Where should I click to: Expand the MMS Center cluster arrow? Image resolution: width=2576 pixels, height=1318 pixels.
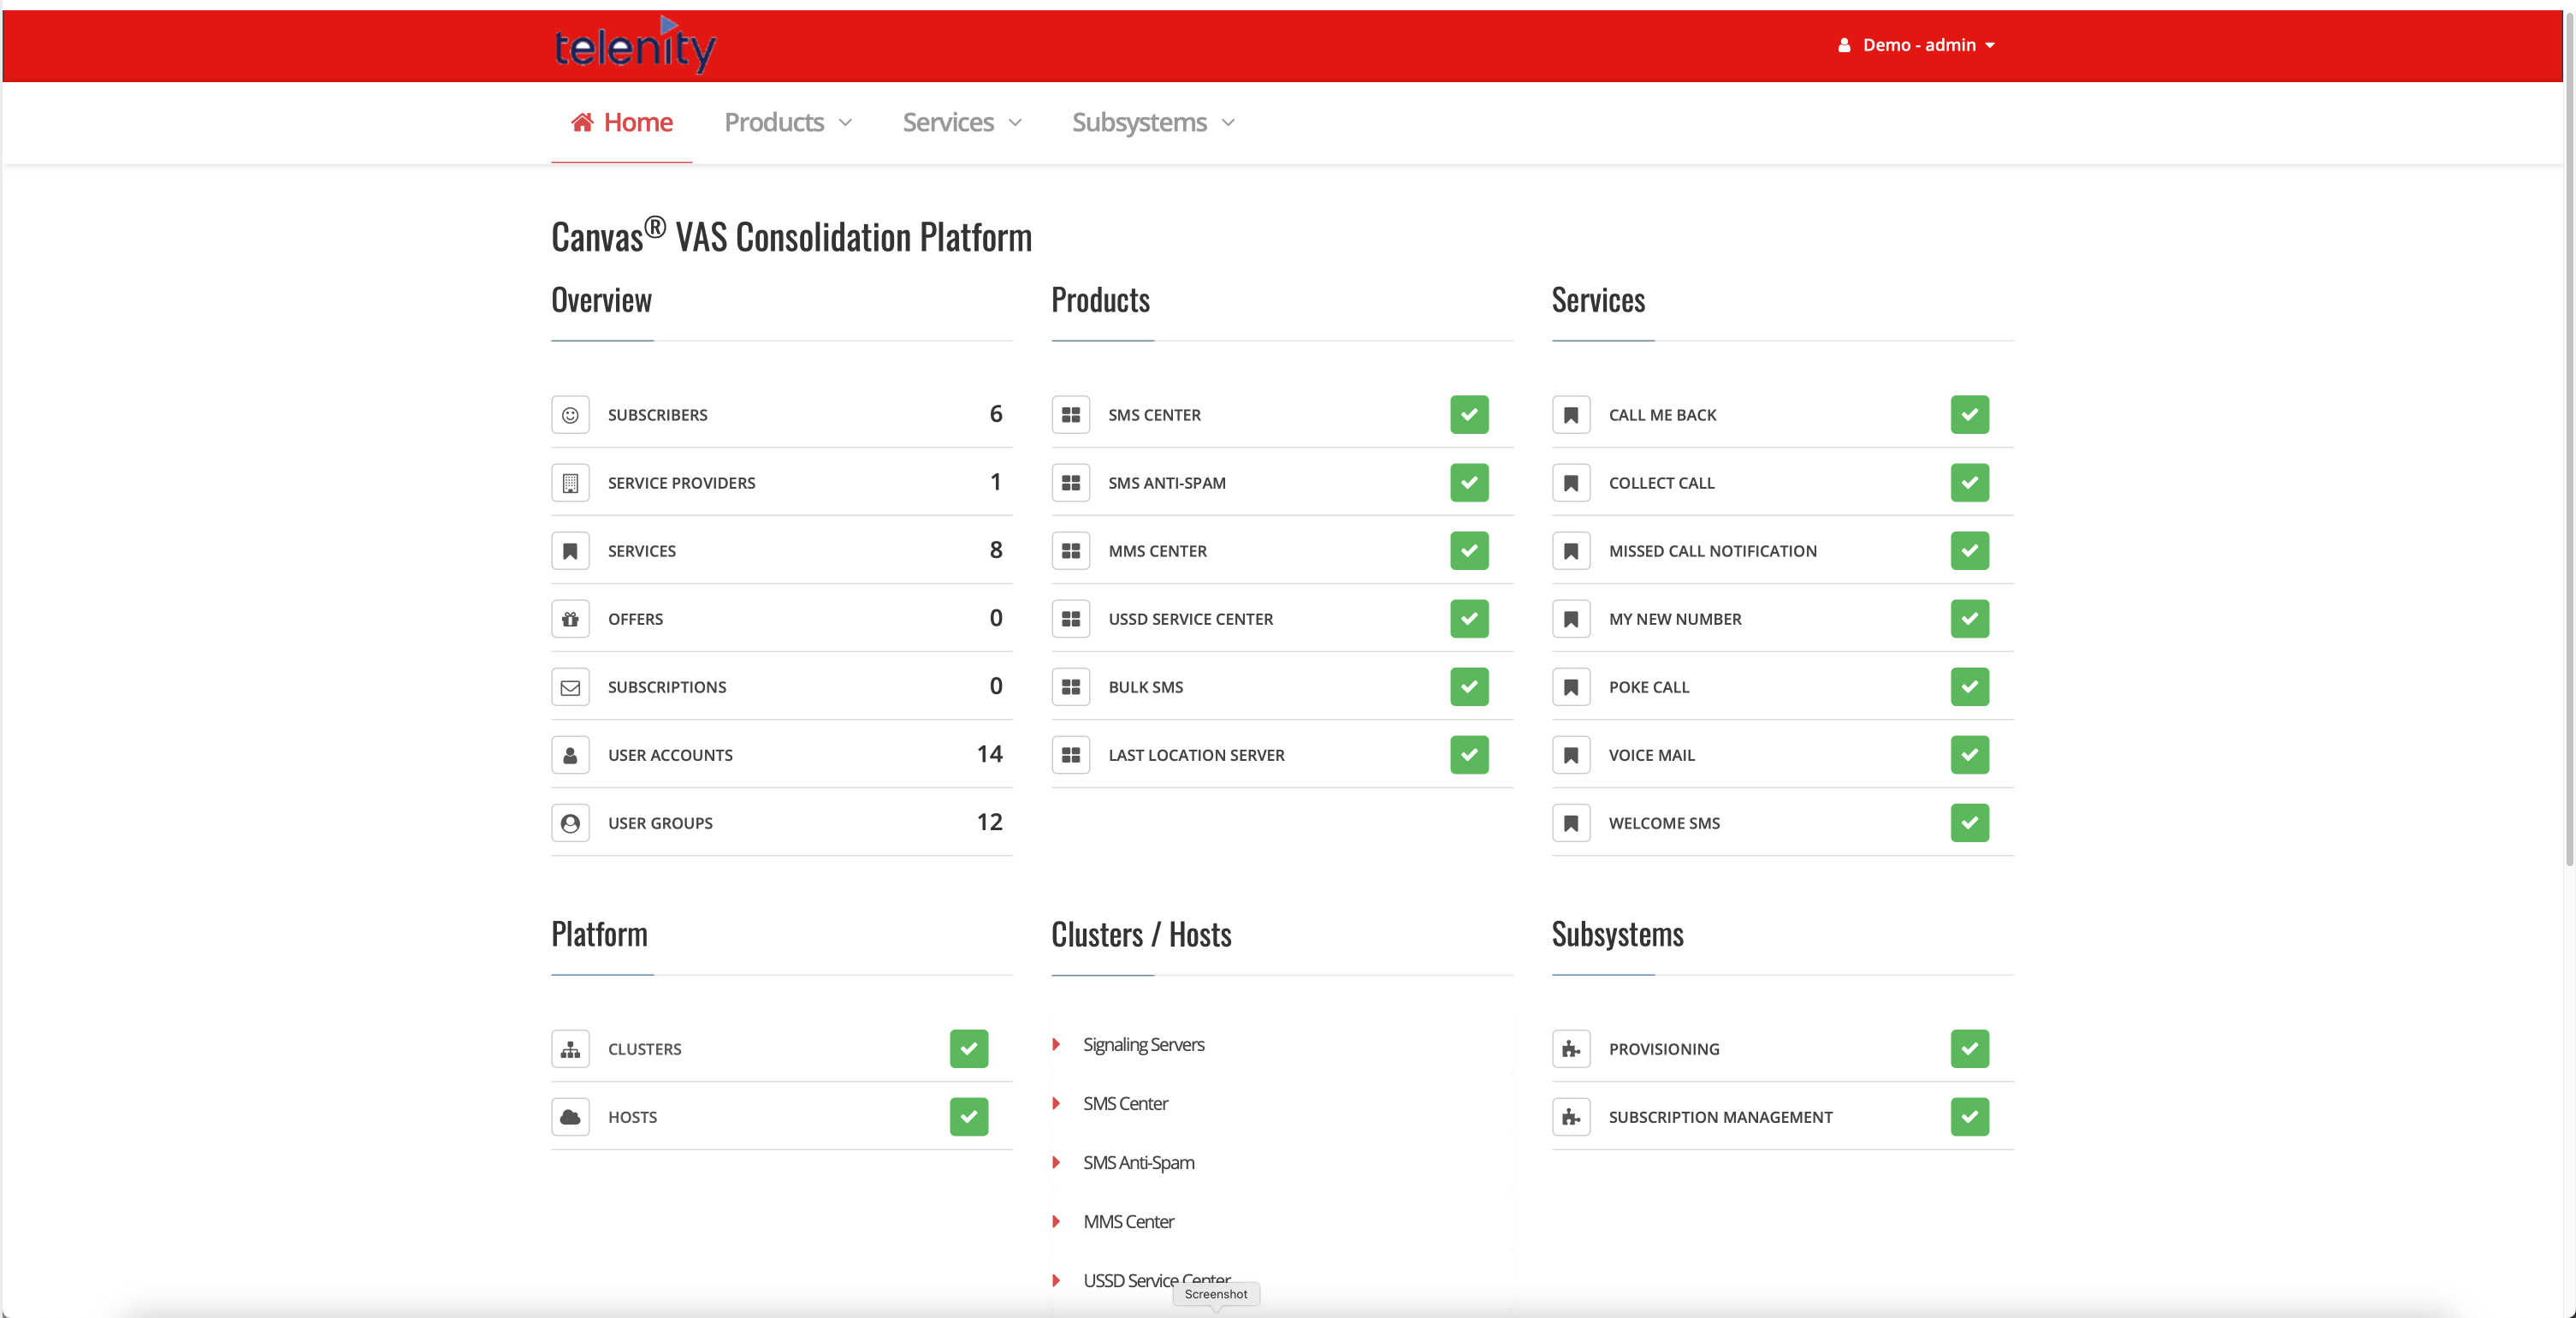1056,1221
